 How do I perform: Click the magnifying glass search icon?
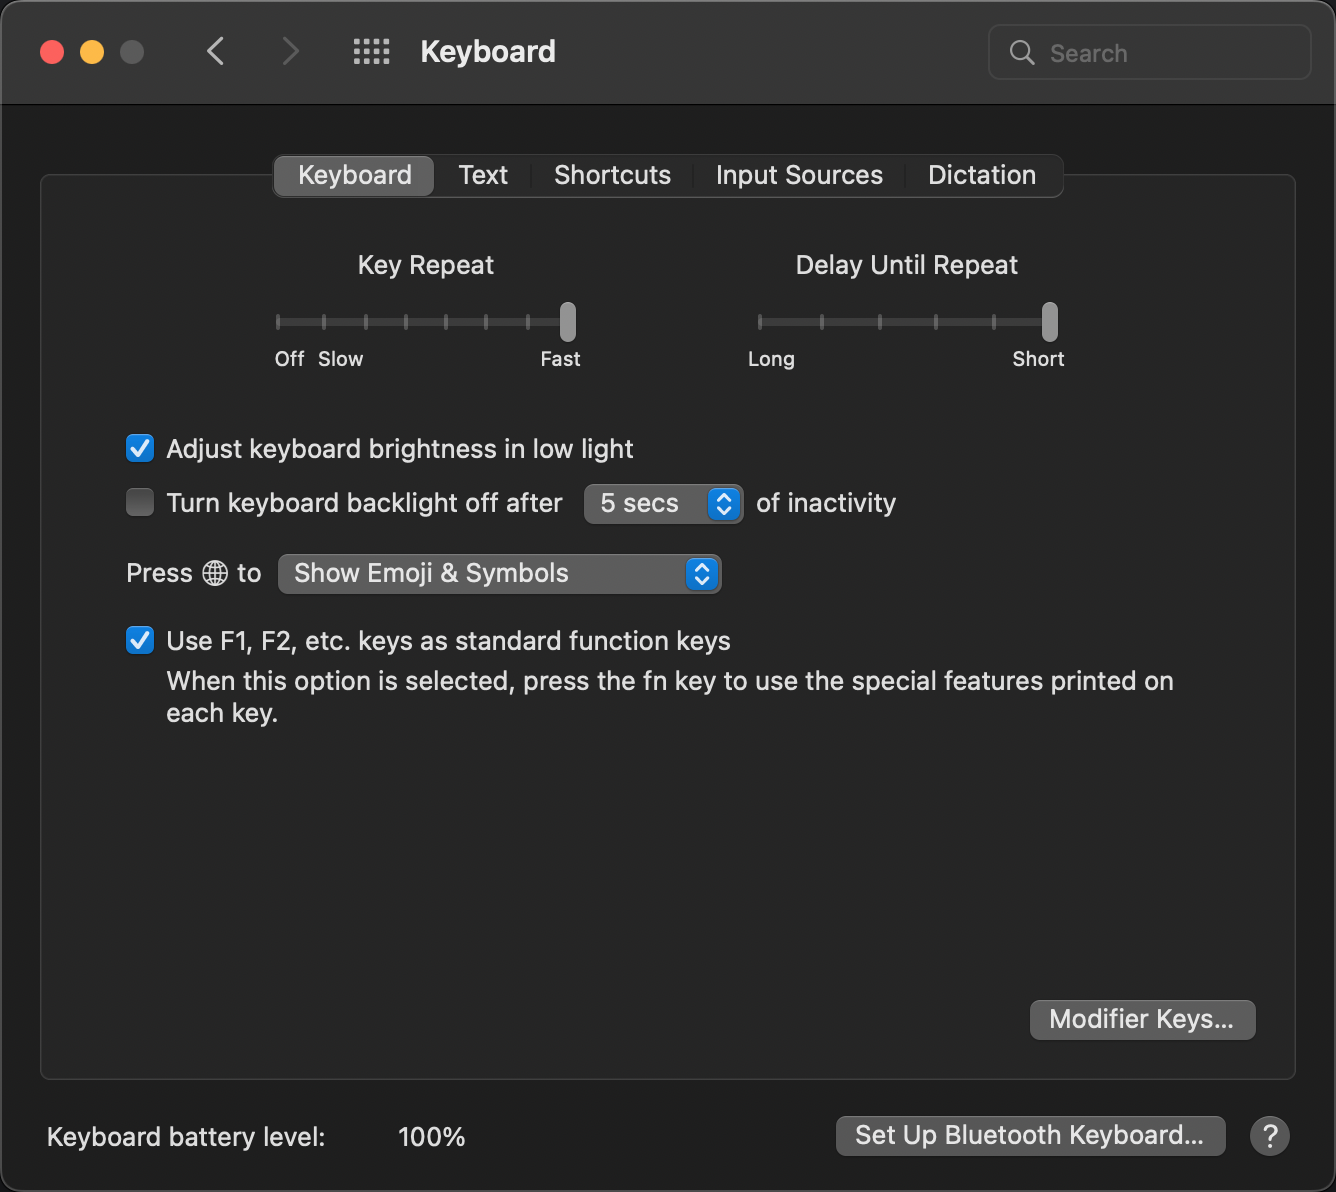[1021, 53]
